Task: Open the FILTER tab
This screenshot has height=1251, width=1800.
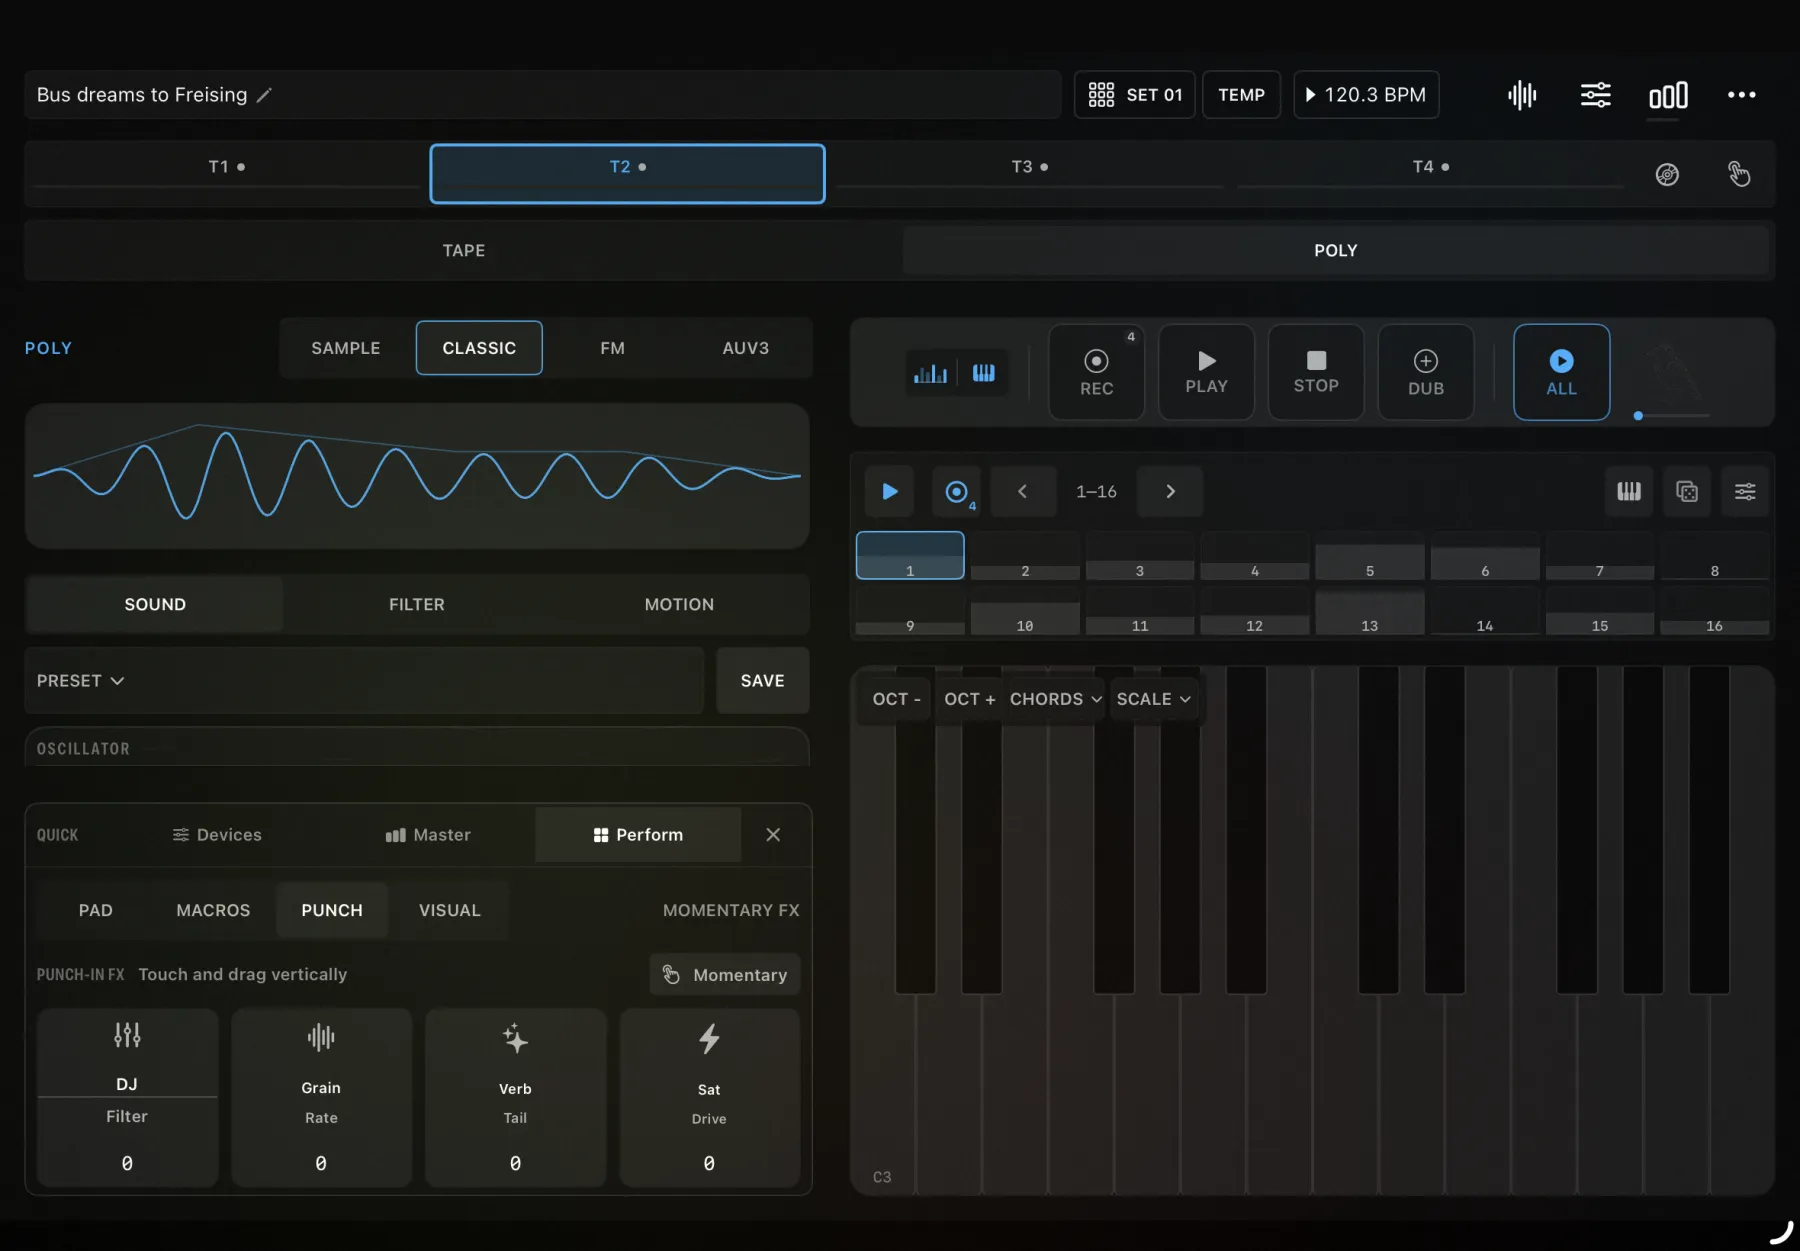Action: pos(416,604)
